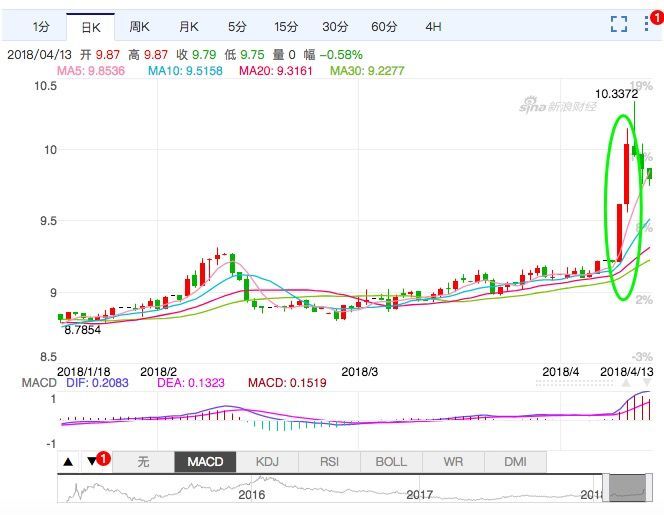
Task: Click the gray range selector handle in overview
Action: point(628,488)
